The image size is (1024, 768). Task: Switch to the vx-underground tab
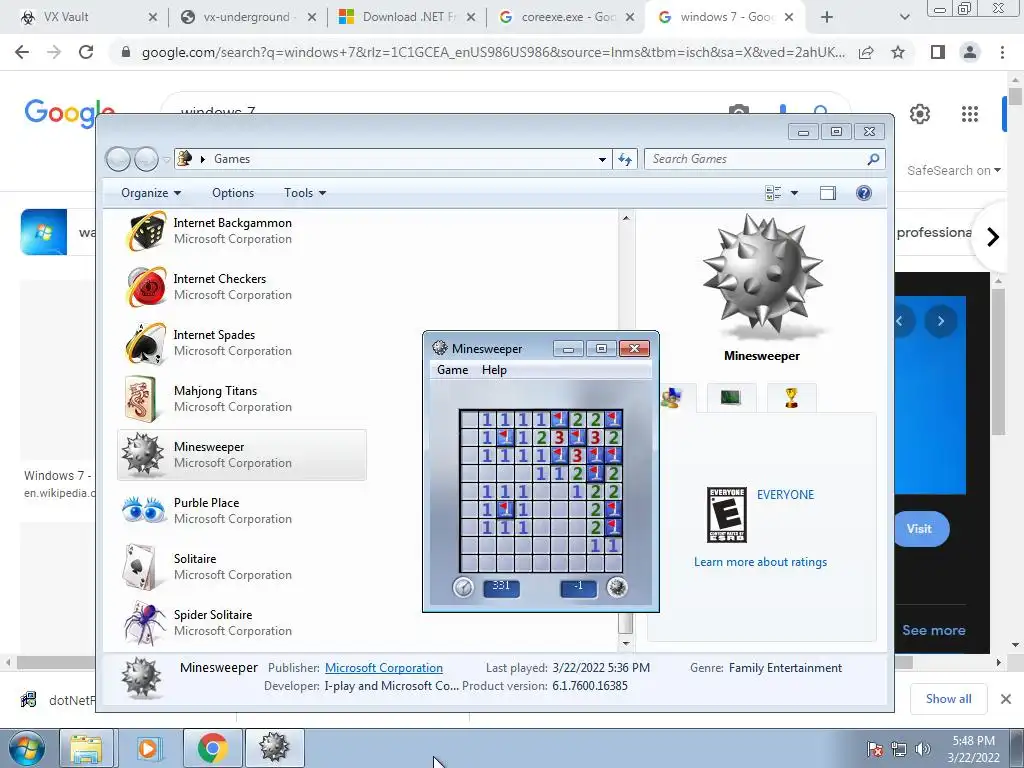[246, 17]
